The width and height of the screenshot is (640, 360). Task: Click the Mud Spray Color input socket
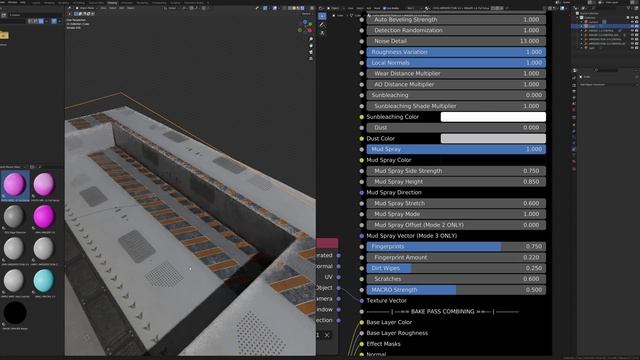362,160
